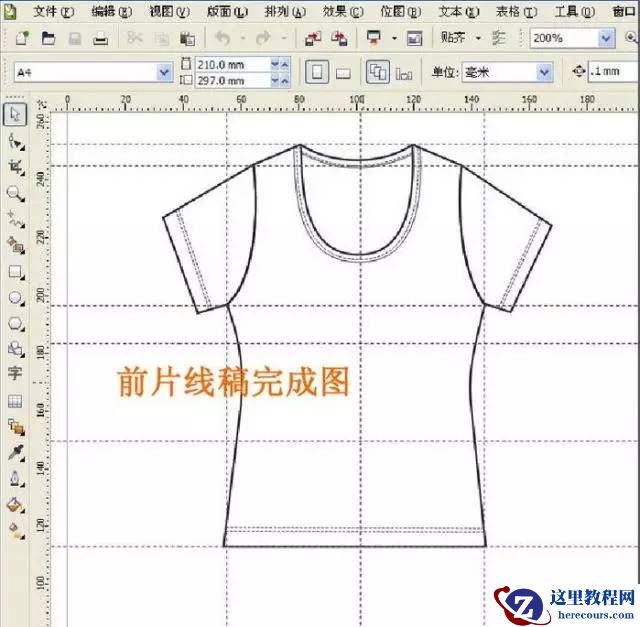Select the Pick (arrow) tool
Screen dimensions: 640x627
[16, 114]
